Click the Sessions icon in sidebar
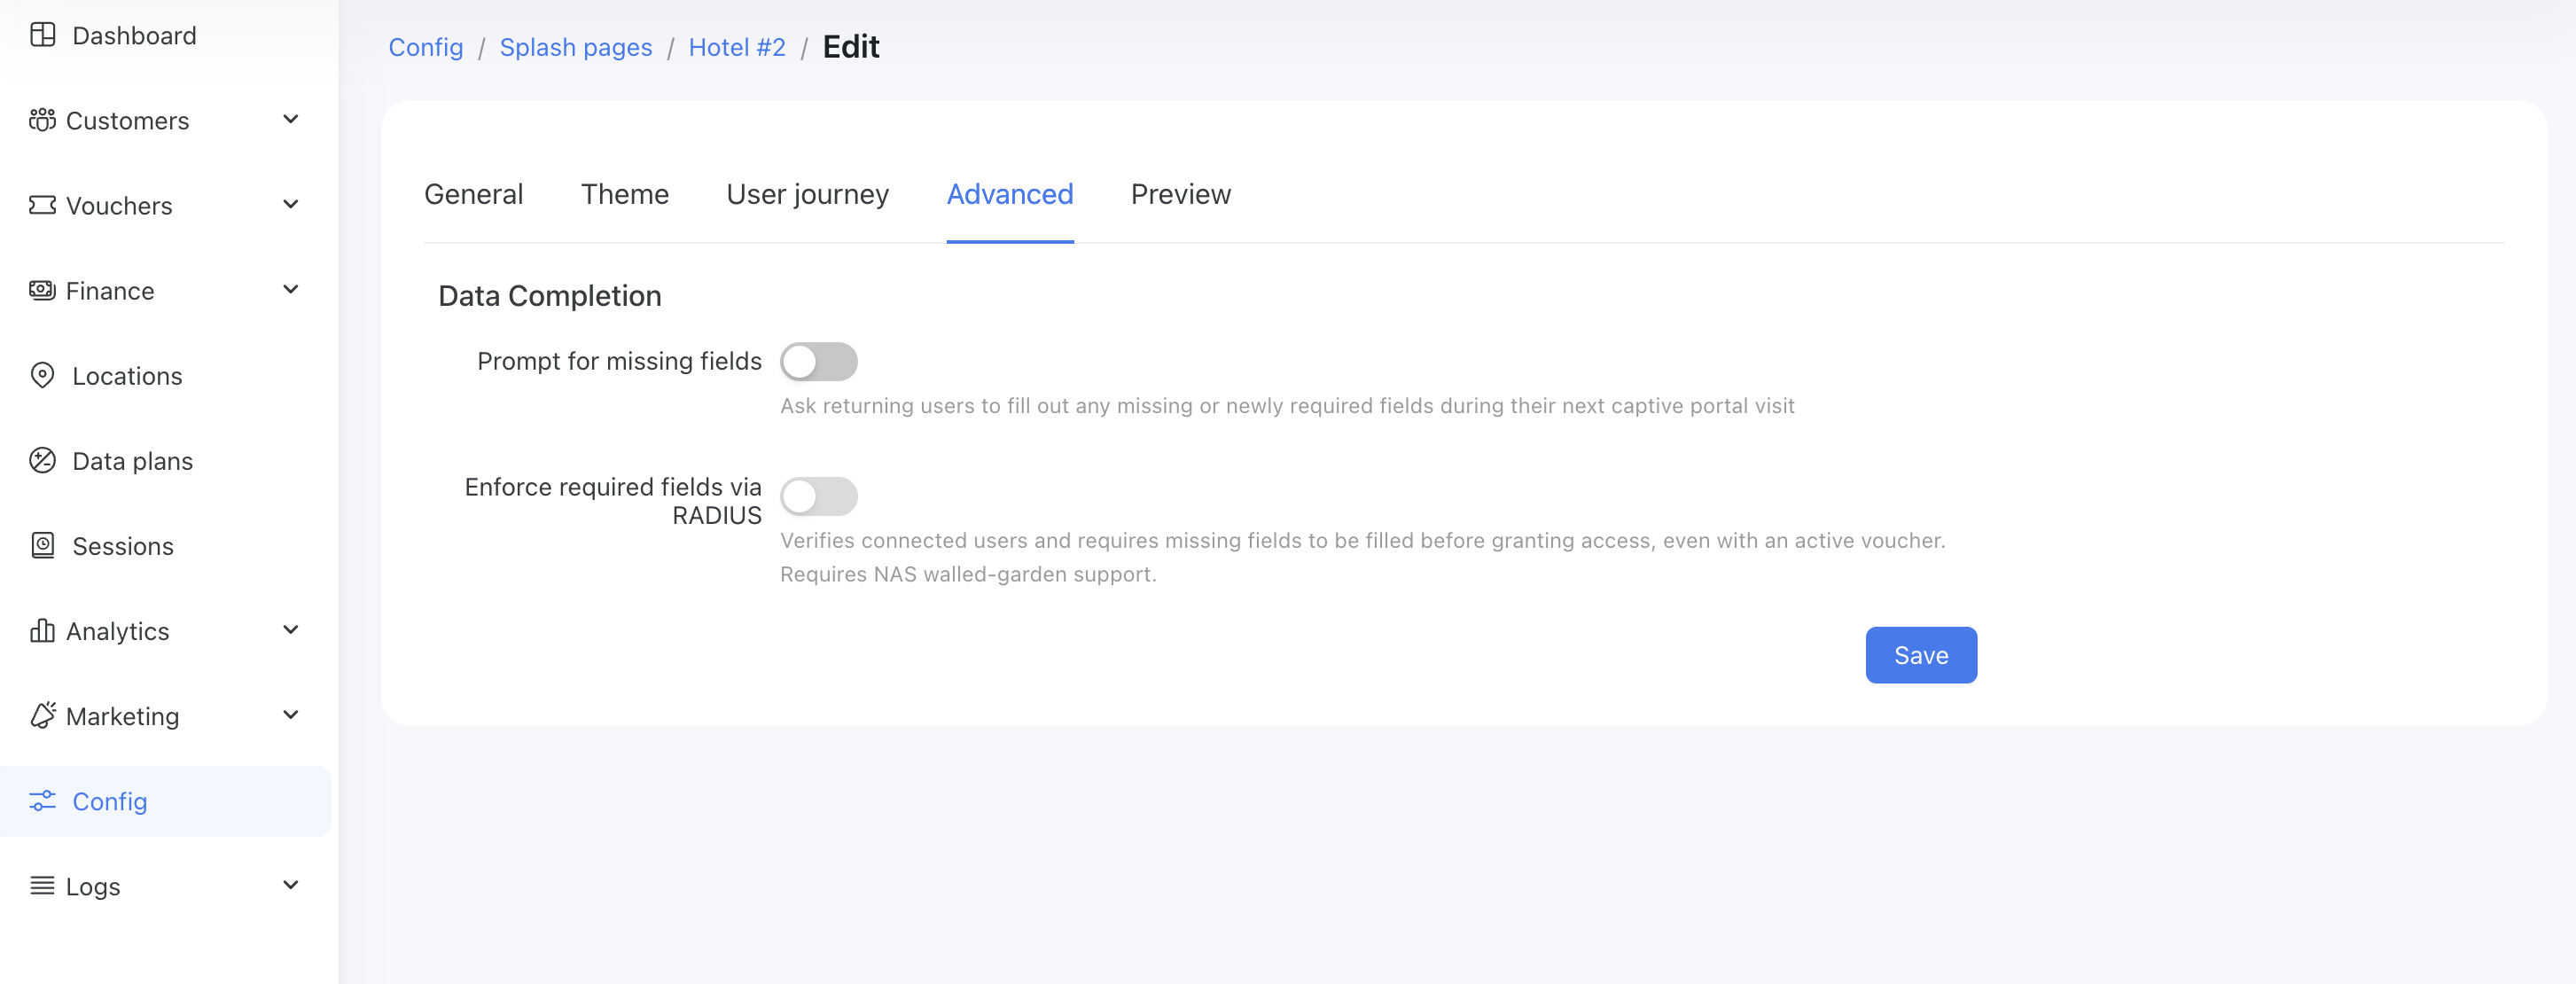 [42, 545]
